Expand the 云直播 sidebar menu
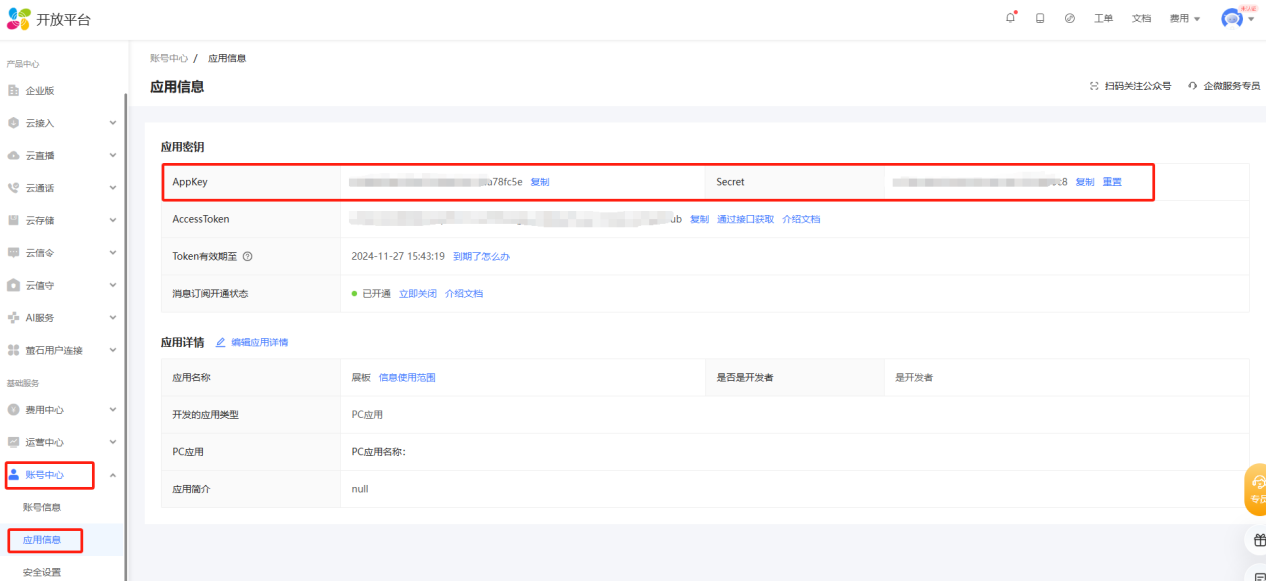The height and width of the screenshot is (581, 1266). click(x=112, y=156)
